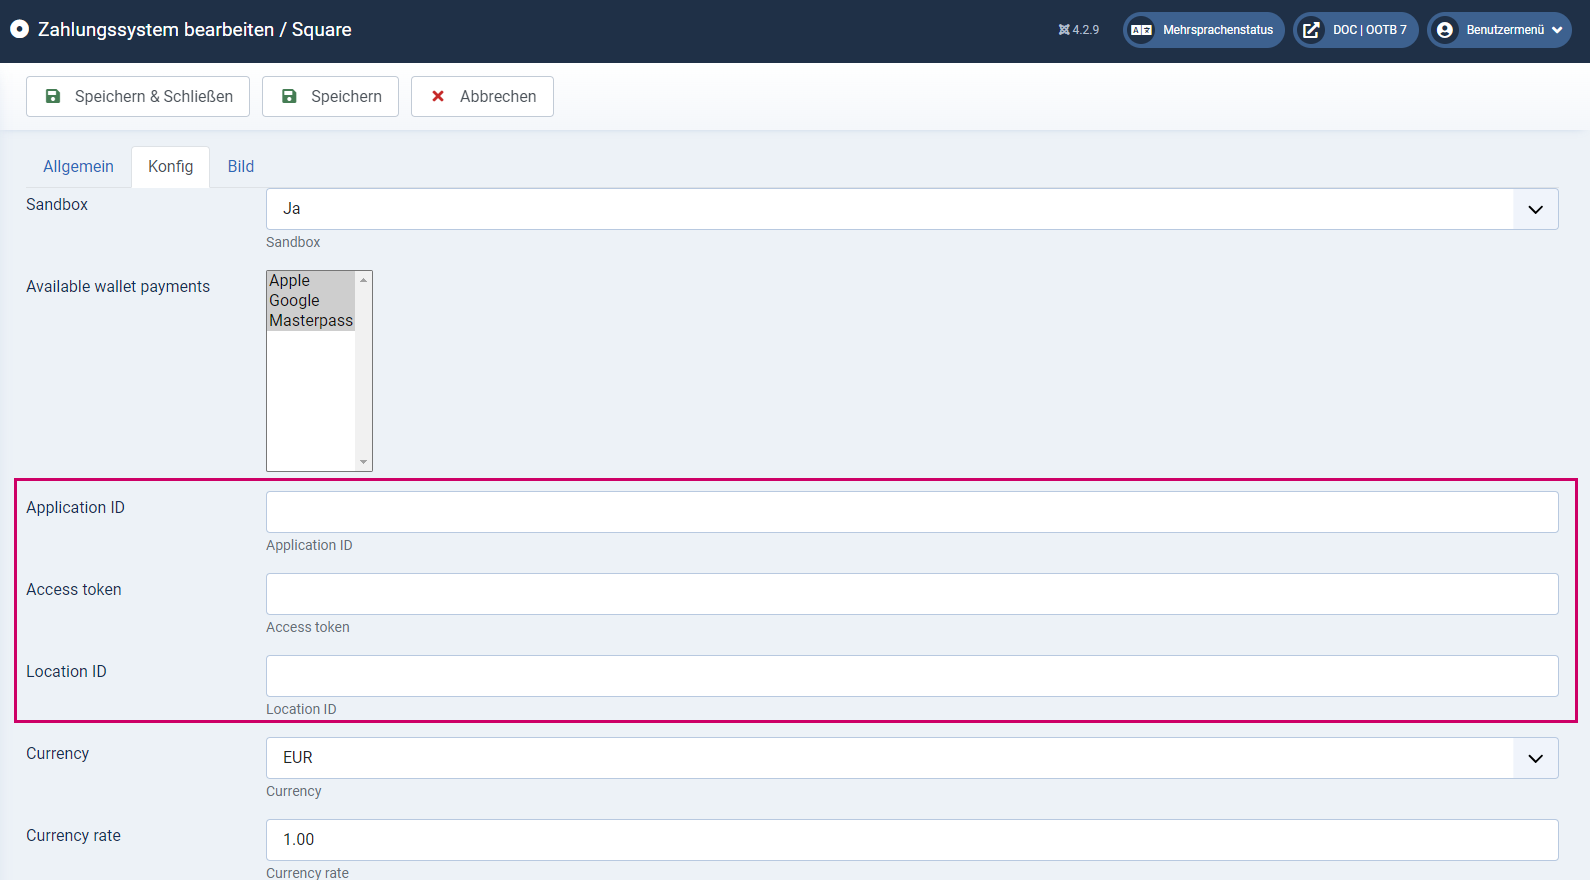Click the Joomla version 4.2.9 icon
This screenshot has width=1590, height=880.
coord(1064,30)
